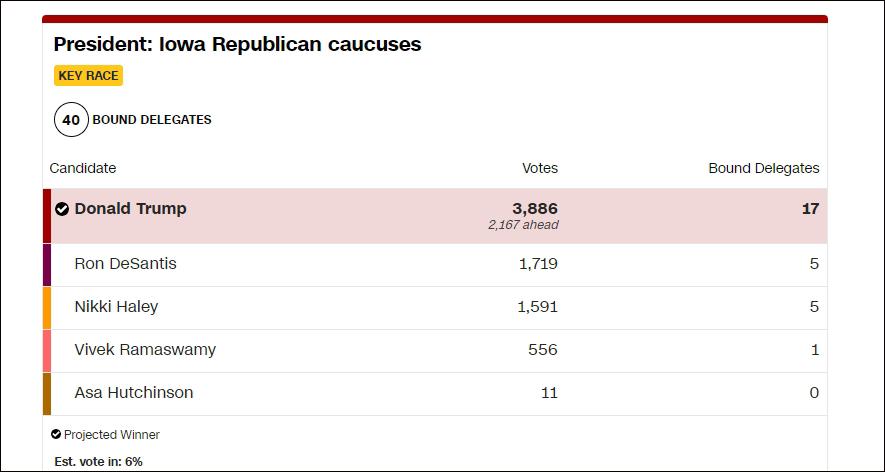The image size is (885, 472).
Task: Click the Projected Winner legend checkmark icon
Action: [x=56, y=434]
